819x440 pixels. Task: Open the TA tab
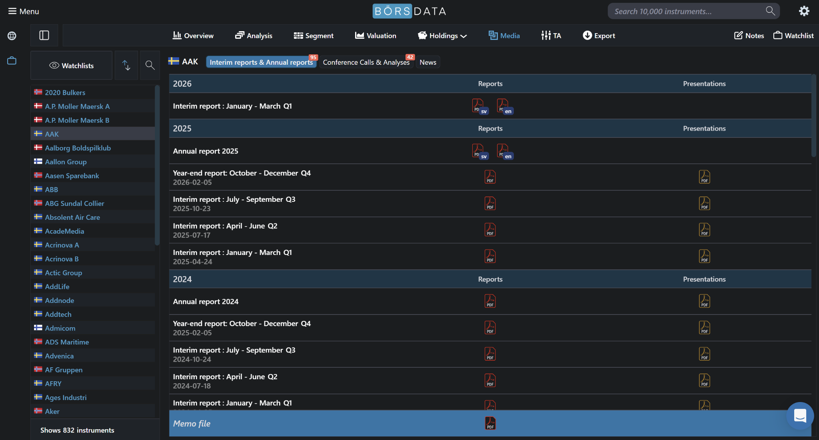pyautogui.click(x=551, y=36)
